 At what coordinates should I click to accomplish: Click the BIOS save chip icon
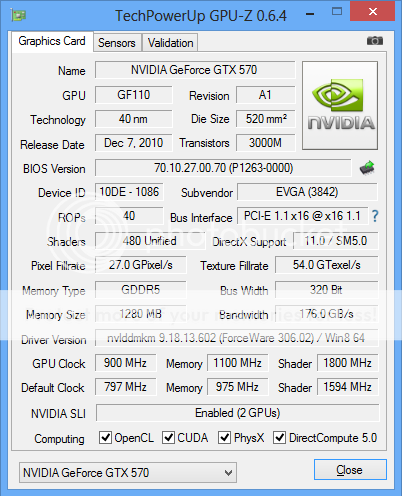pyautogui.click(x=367, y=168)
